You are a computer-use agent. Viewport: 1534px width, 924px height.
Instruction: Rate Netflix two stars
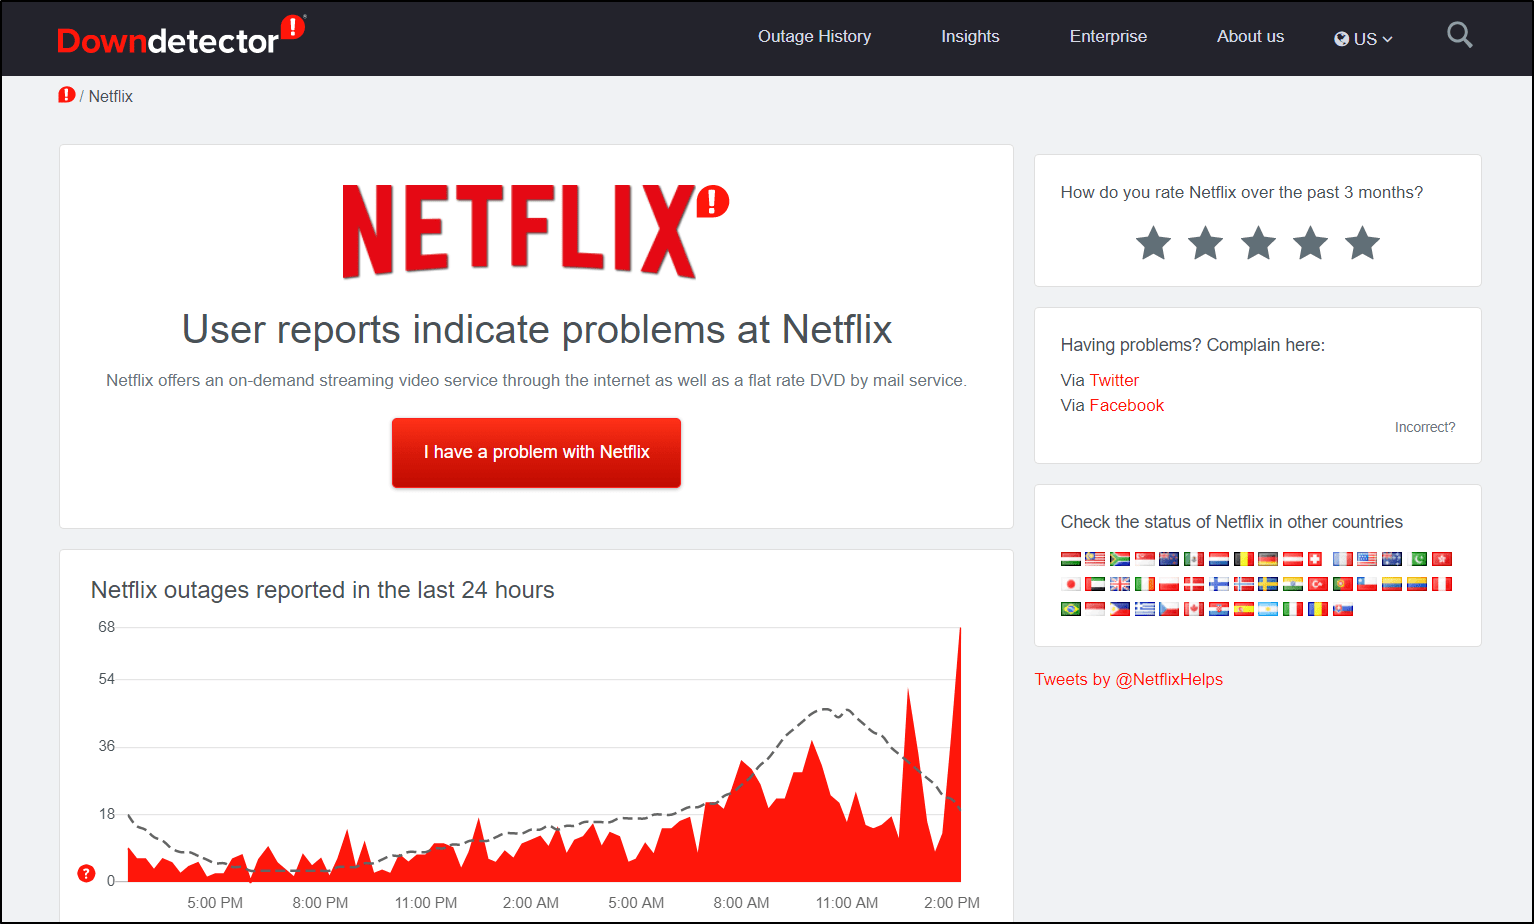[1205, 243]
